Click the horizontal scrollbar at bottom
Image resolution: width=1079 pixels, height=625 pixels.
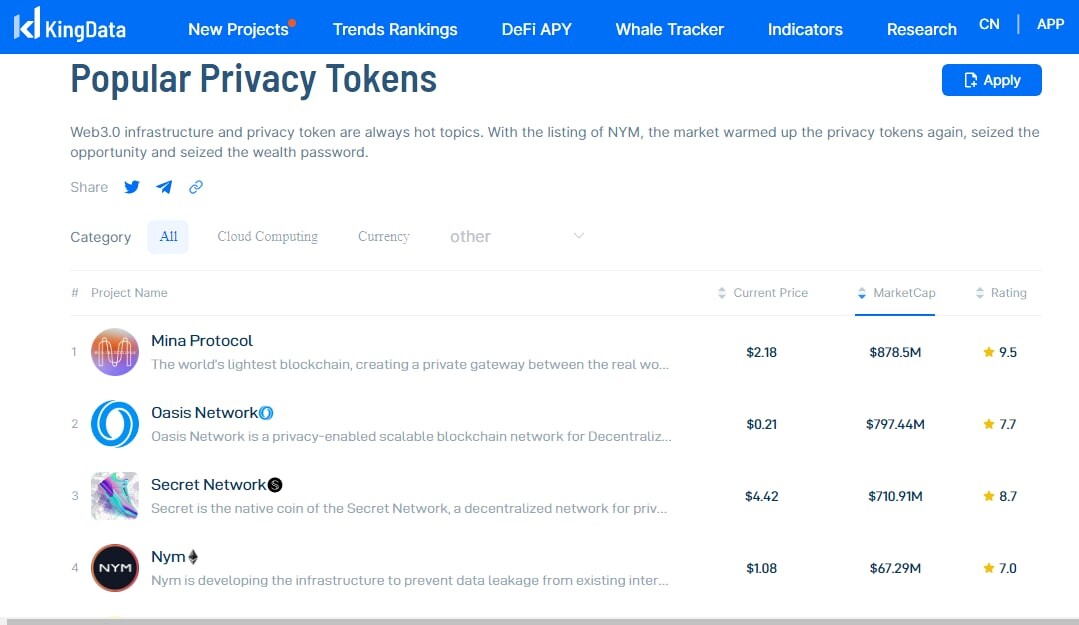540,622
